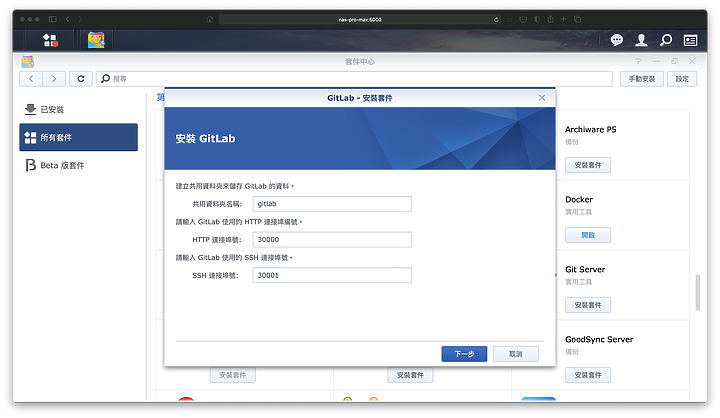Open the DSM main menu icon

[50, 40]
